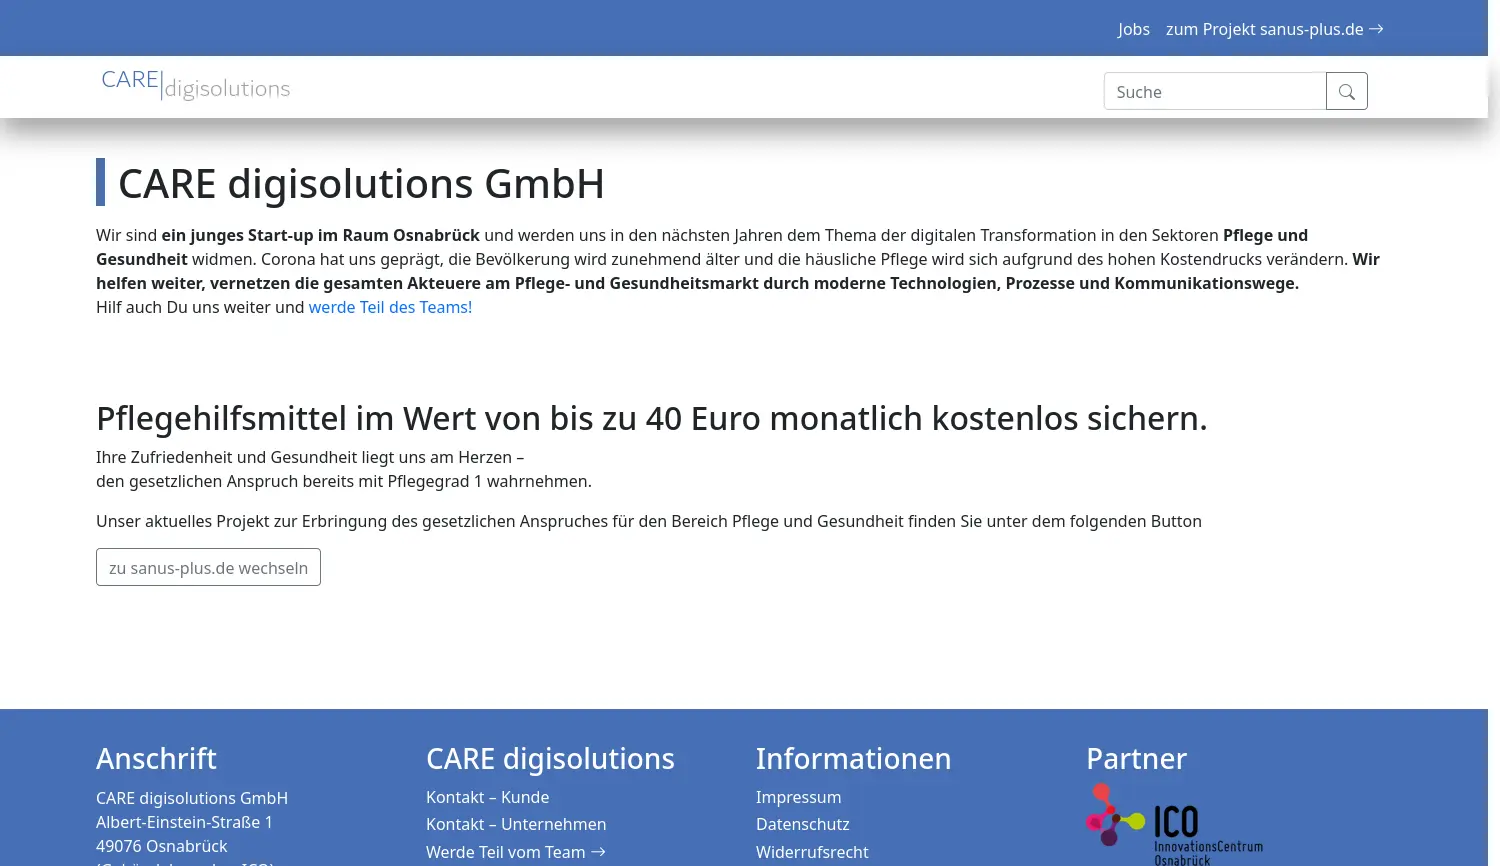1500x866 pixels.
Task: Open the 'Kontakt – Kunde' footer link
Action: coord(487,797)
